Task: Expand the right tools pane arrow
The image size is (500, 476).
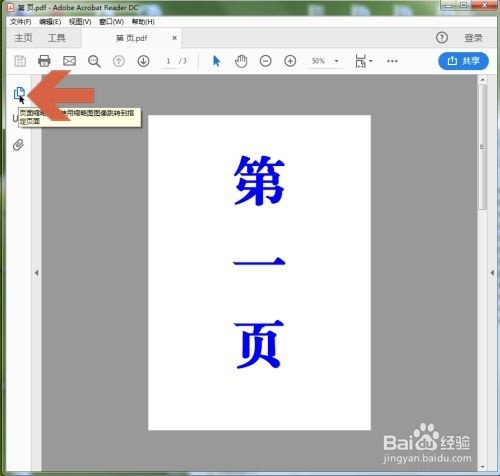Action: pyautogui.click(x=492, y=273)
